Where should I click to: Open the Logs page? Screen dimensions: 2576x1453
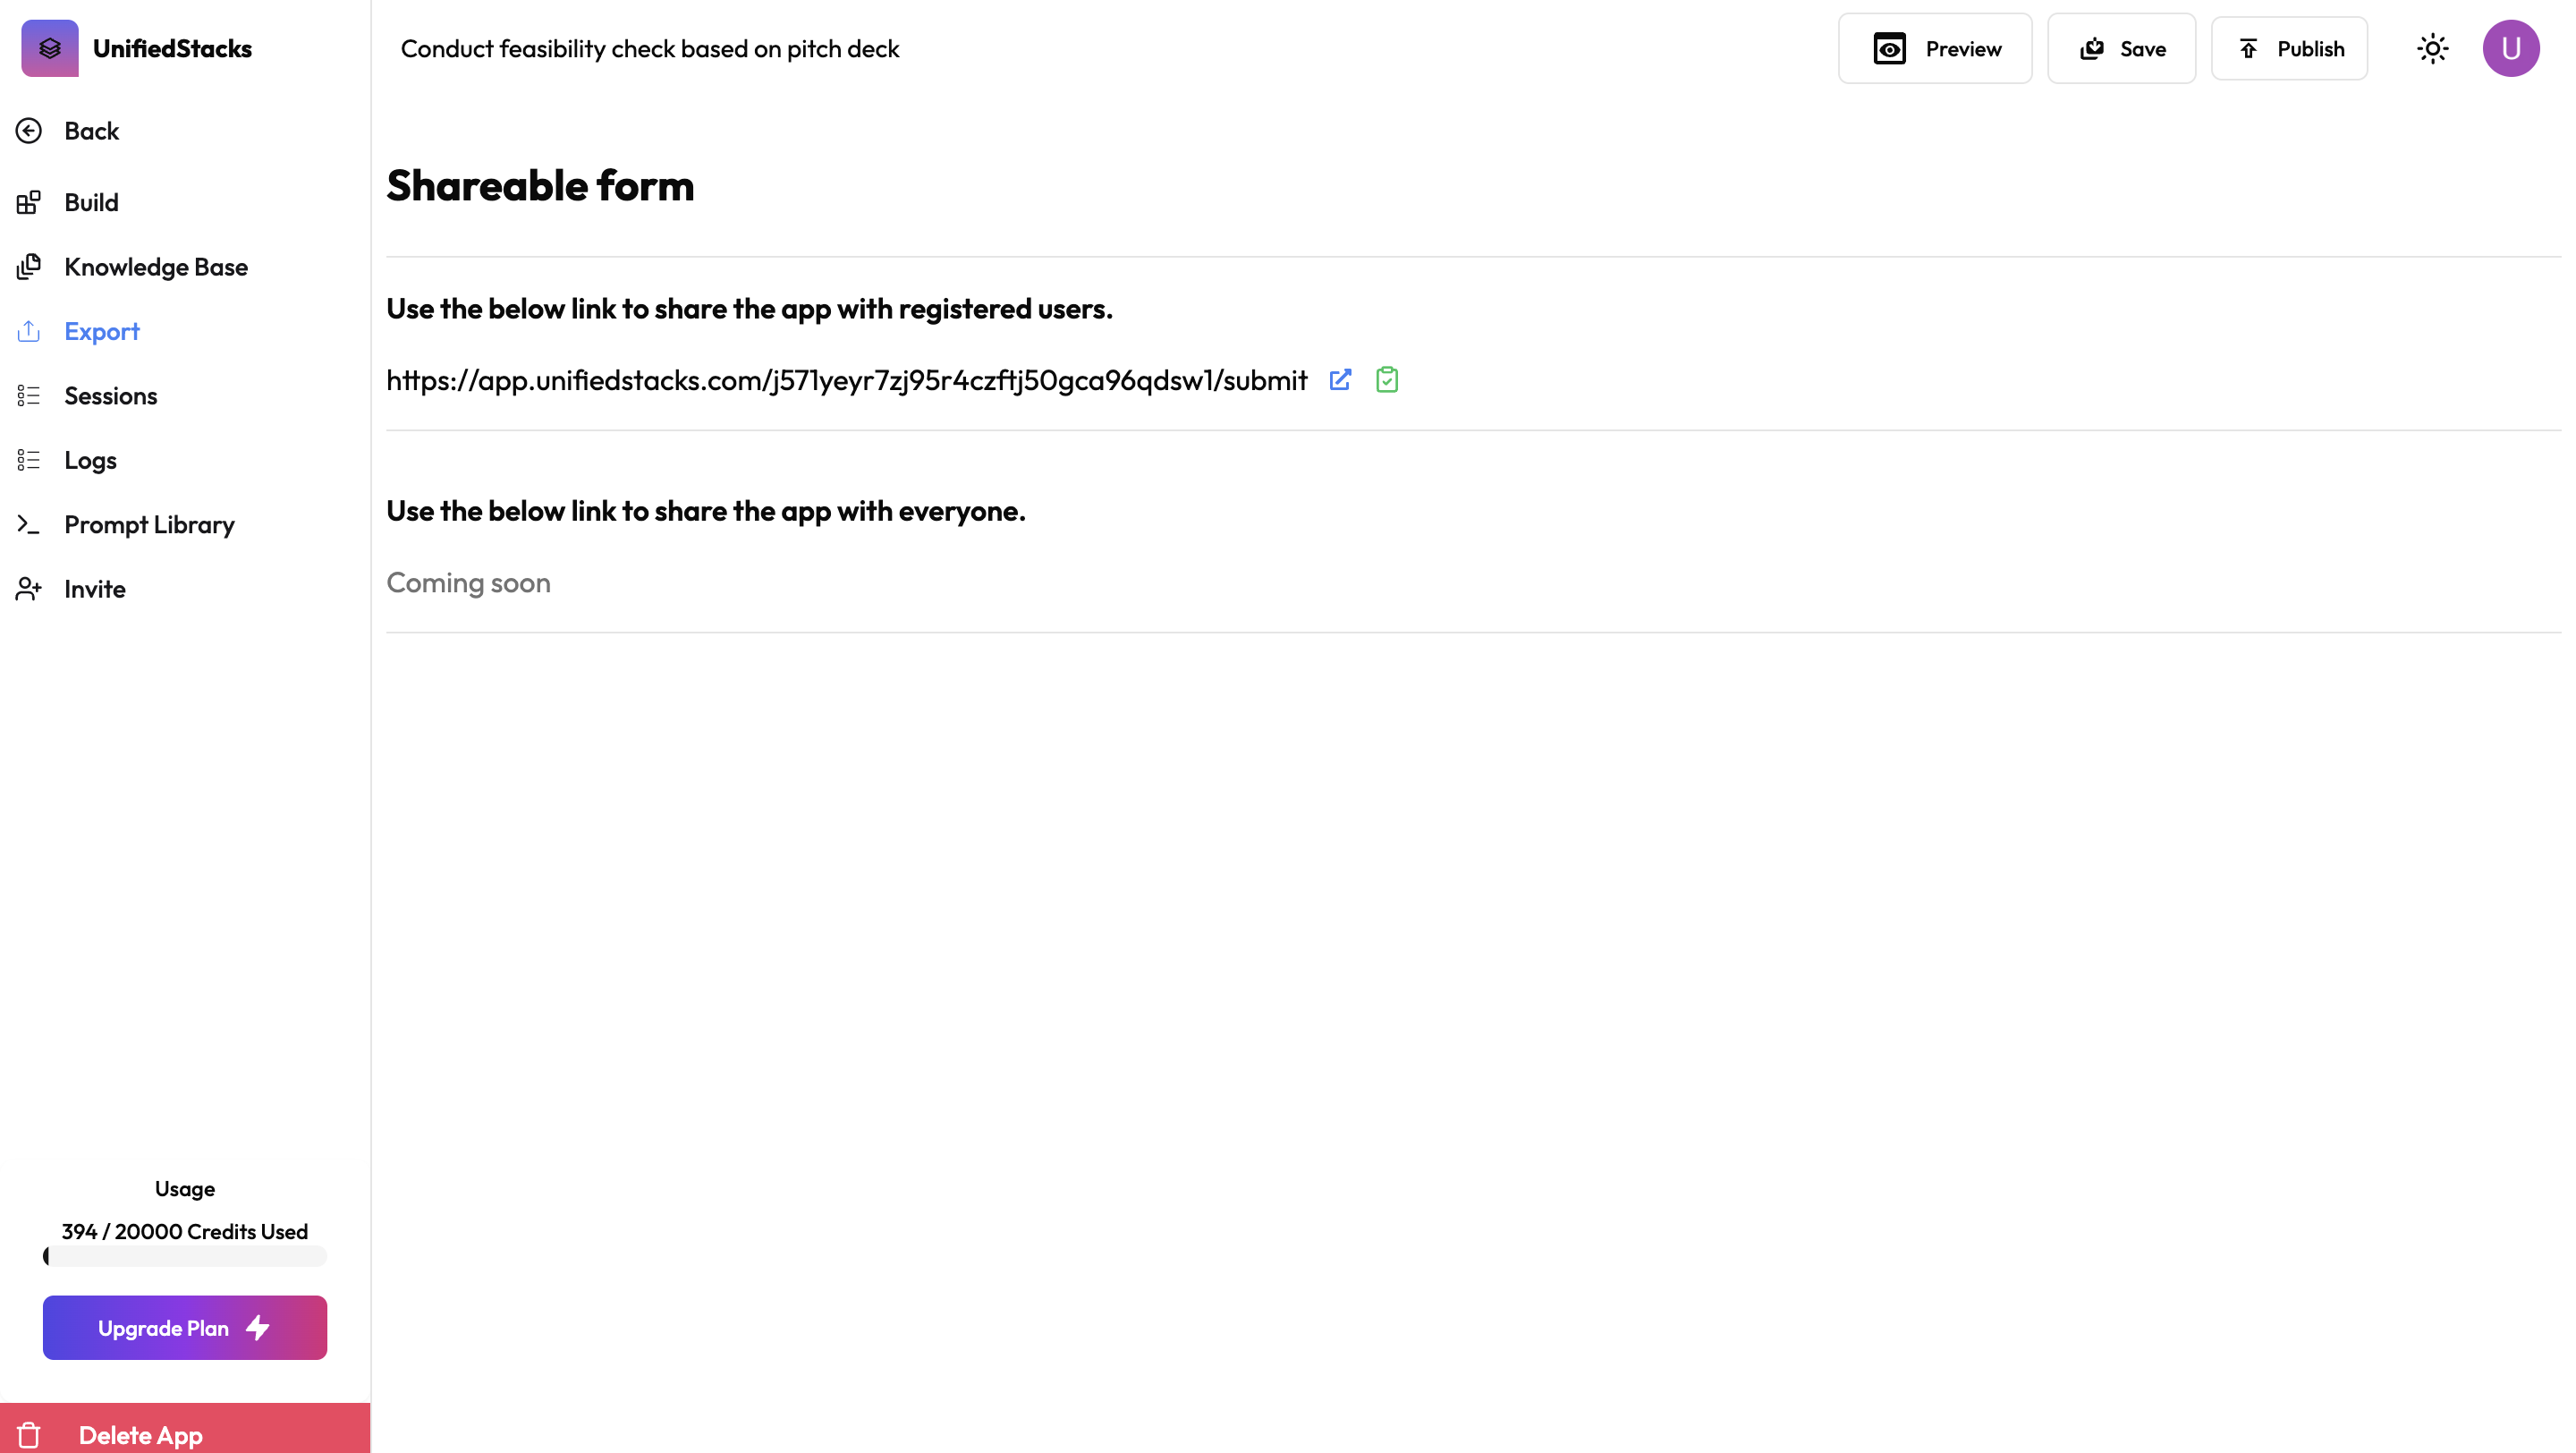[90, 461]
